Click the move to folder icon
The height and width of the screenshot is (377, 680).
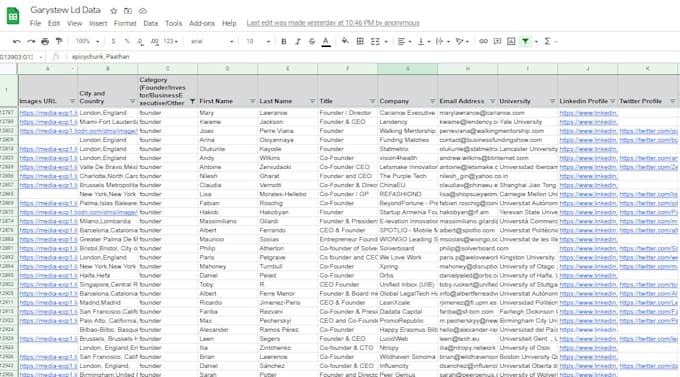pyautogui.click(x=128, y=10)
